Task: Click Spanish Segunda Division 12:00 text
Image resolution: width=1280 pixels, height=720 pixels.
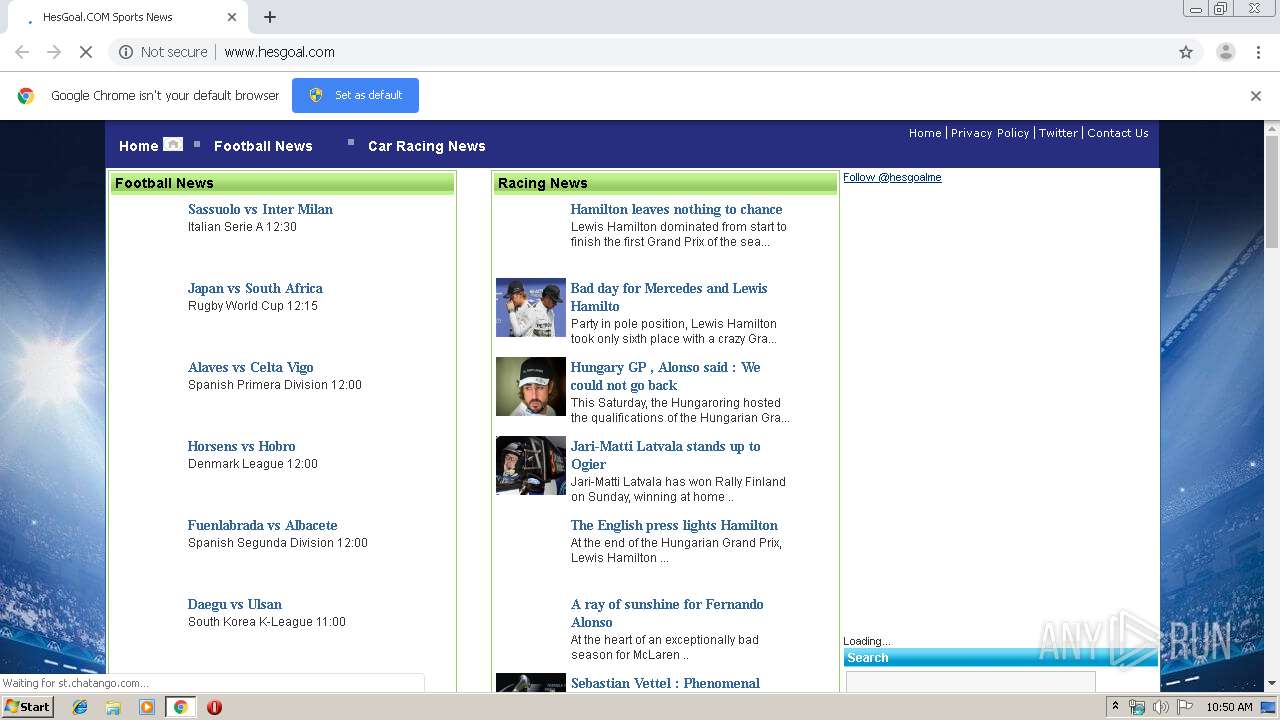Action: [x=278, y=543]
